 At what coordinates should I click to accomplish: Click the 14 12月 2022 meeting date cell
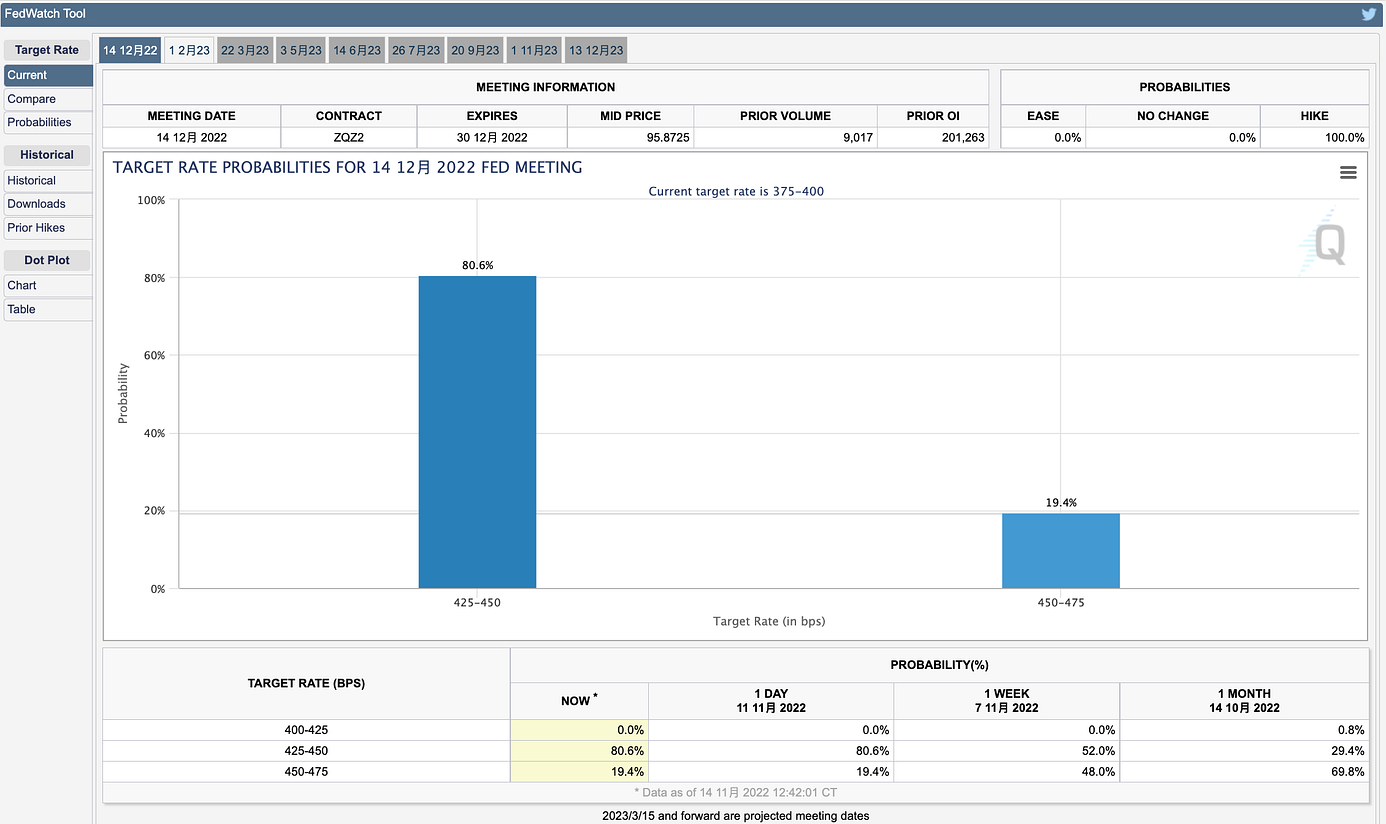point(192,137)
